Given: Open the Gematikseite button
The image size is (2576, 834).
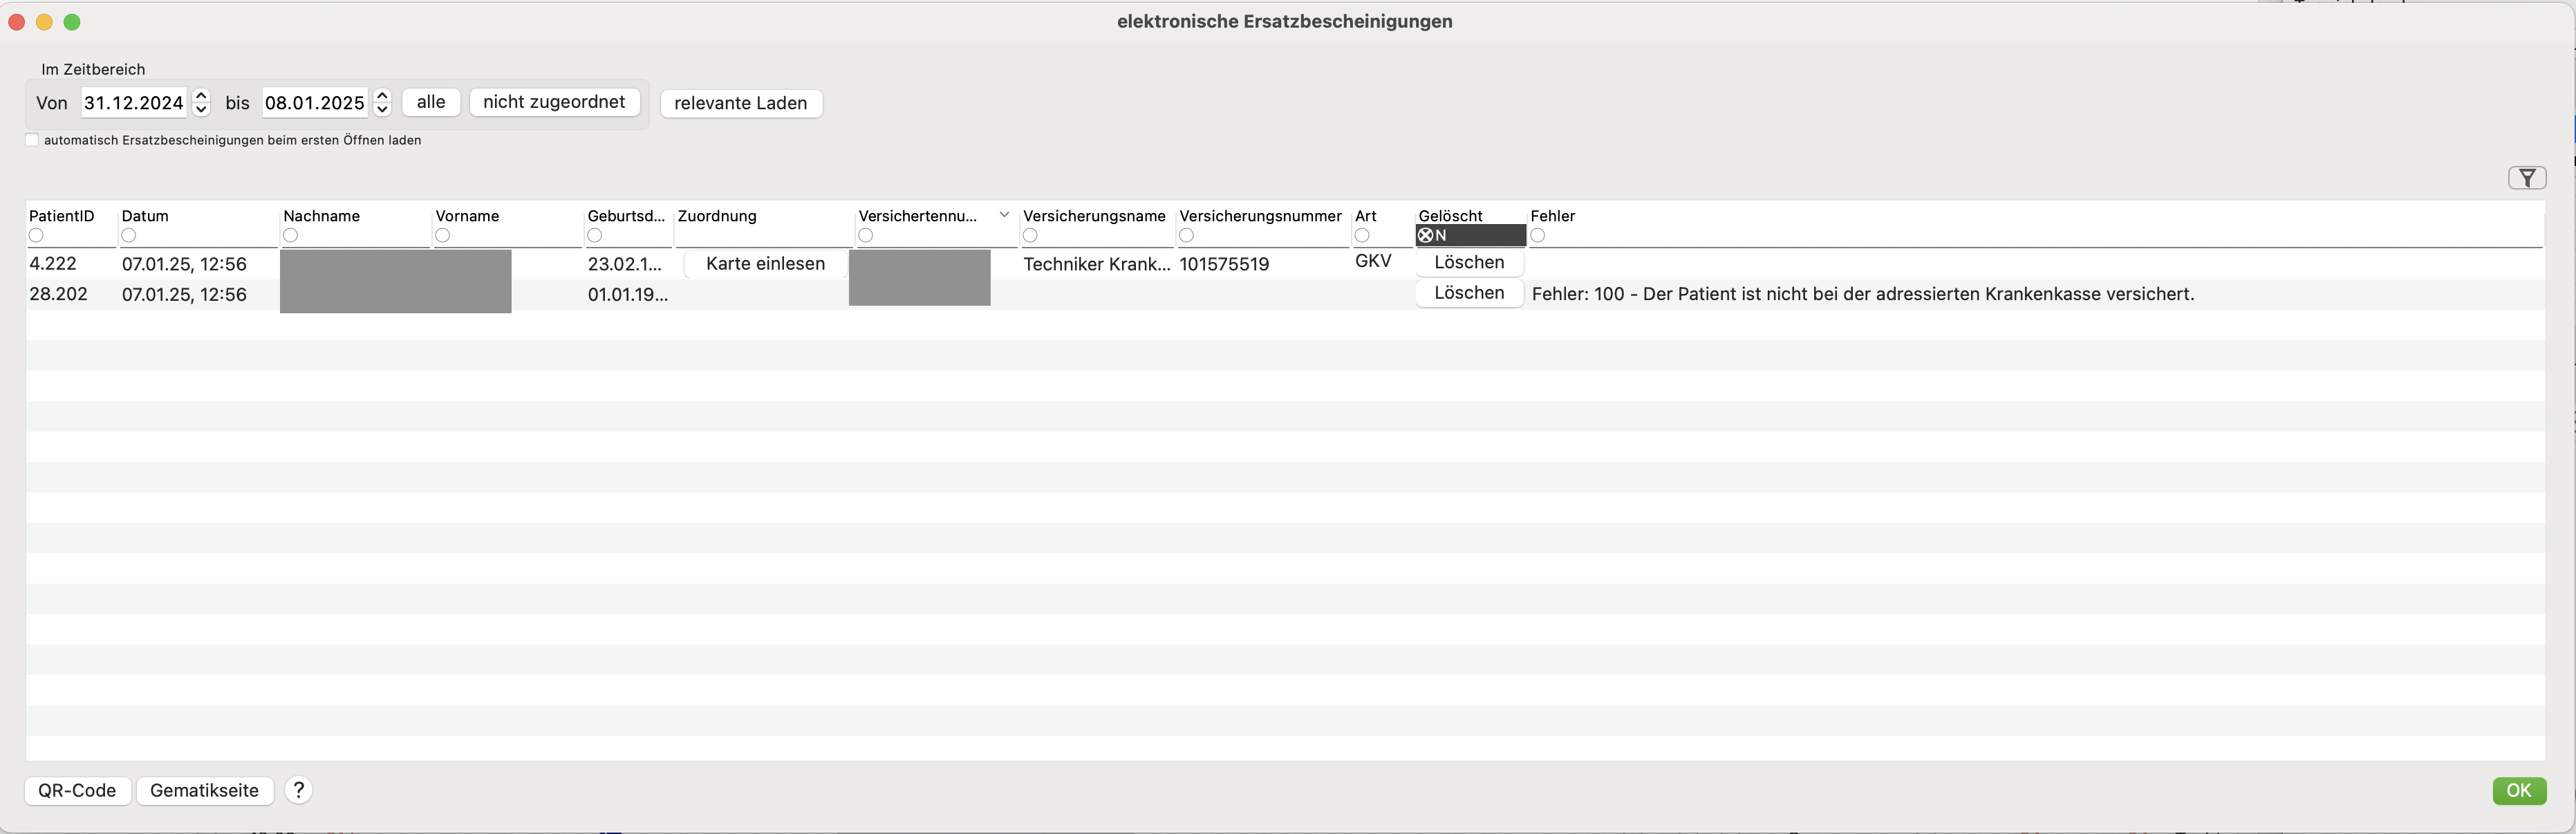Looking at the screenshot, I should (x=204, y=790).
